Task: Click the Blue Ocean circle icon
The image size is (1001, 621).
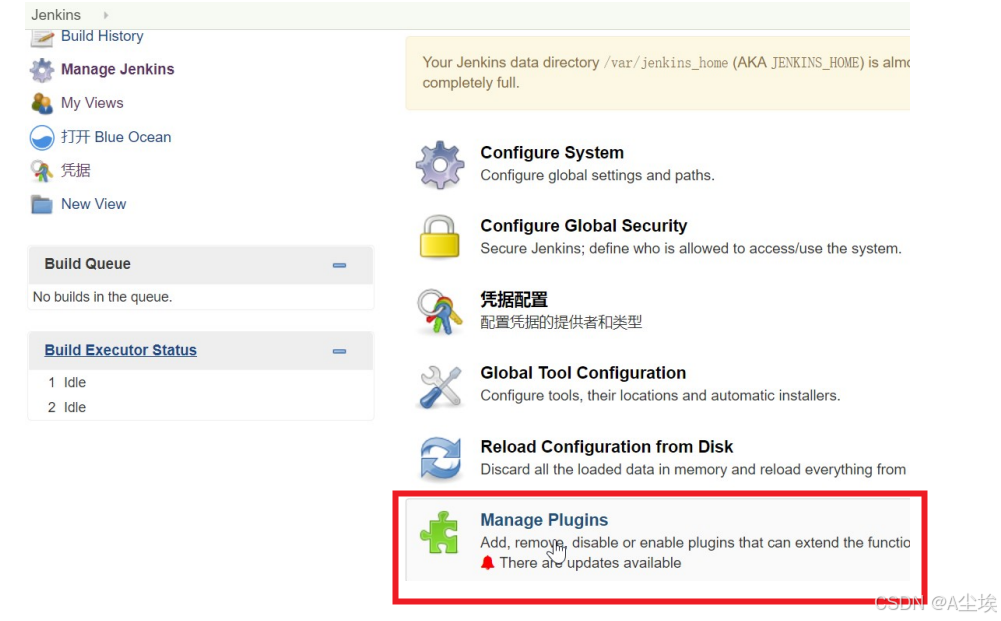Action: coord(42,137)
